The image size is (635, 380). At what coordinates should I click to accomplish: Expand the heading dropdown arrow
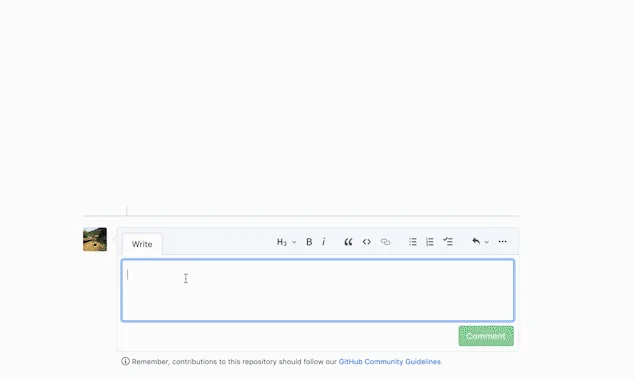pyautogui.click(x=294, y=242)
